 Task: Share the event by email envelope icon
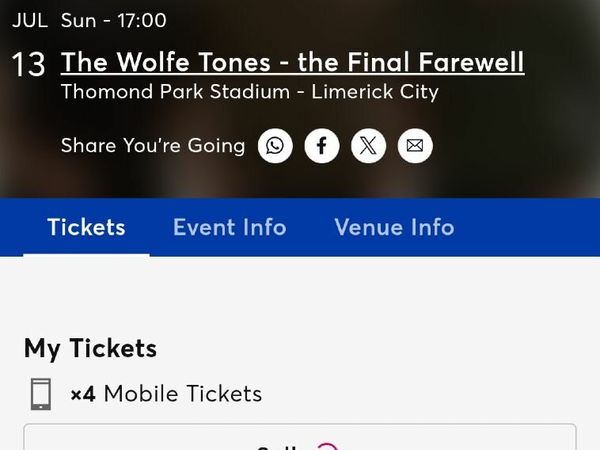(415, 146)
